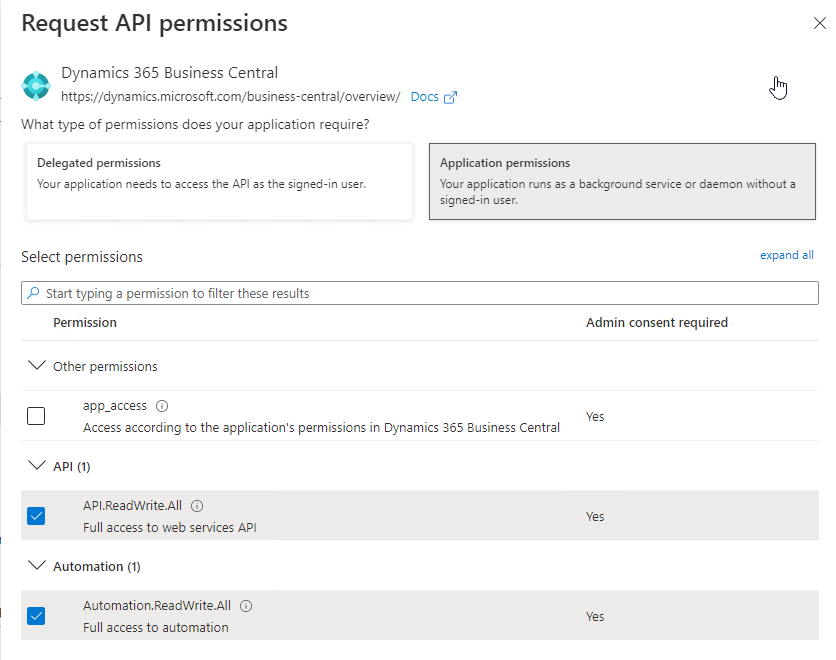Enable the app_access permission checkbox
836x660 pixels.
tap(36, 416)
